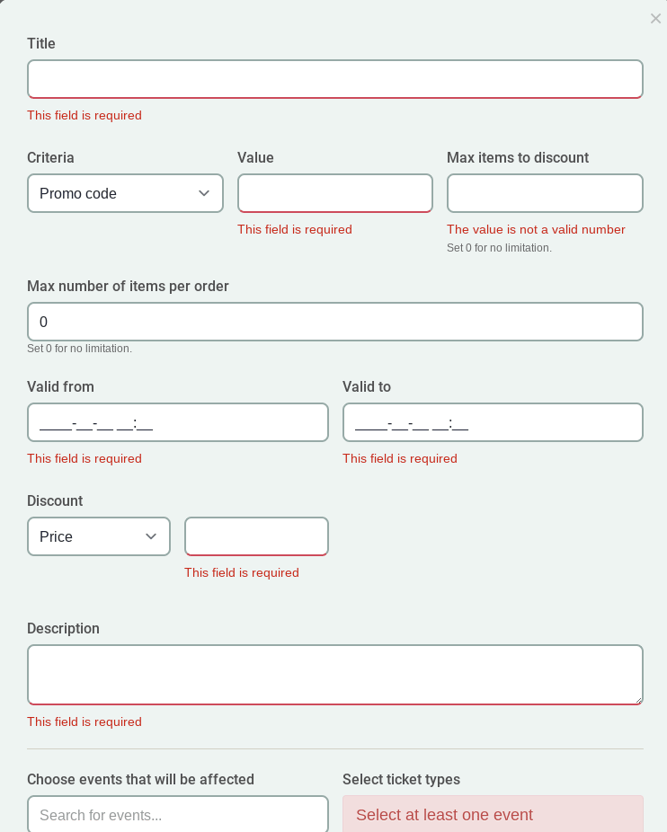This screenshot has width=667, height=832.
Task: Click the 'Valid from' label
Action: [x=61, y=387]
